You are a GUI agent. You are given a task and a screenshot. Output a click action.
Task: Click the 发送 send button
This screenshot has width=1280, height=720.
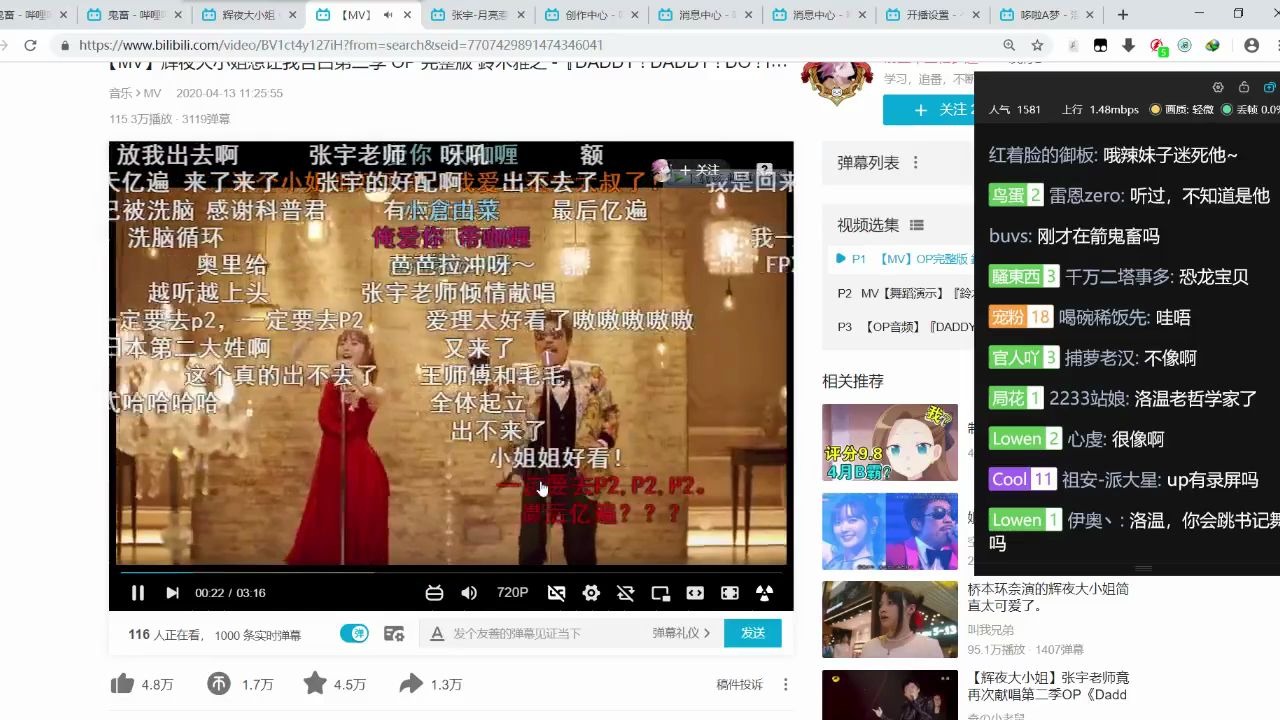753,633
